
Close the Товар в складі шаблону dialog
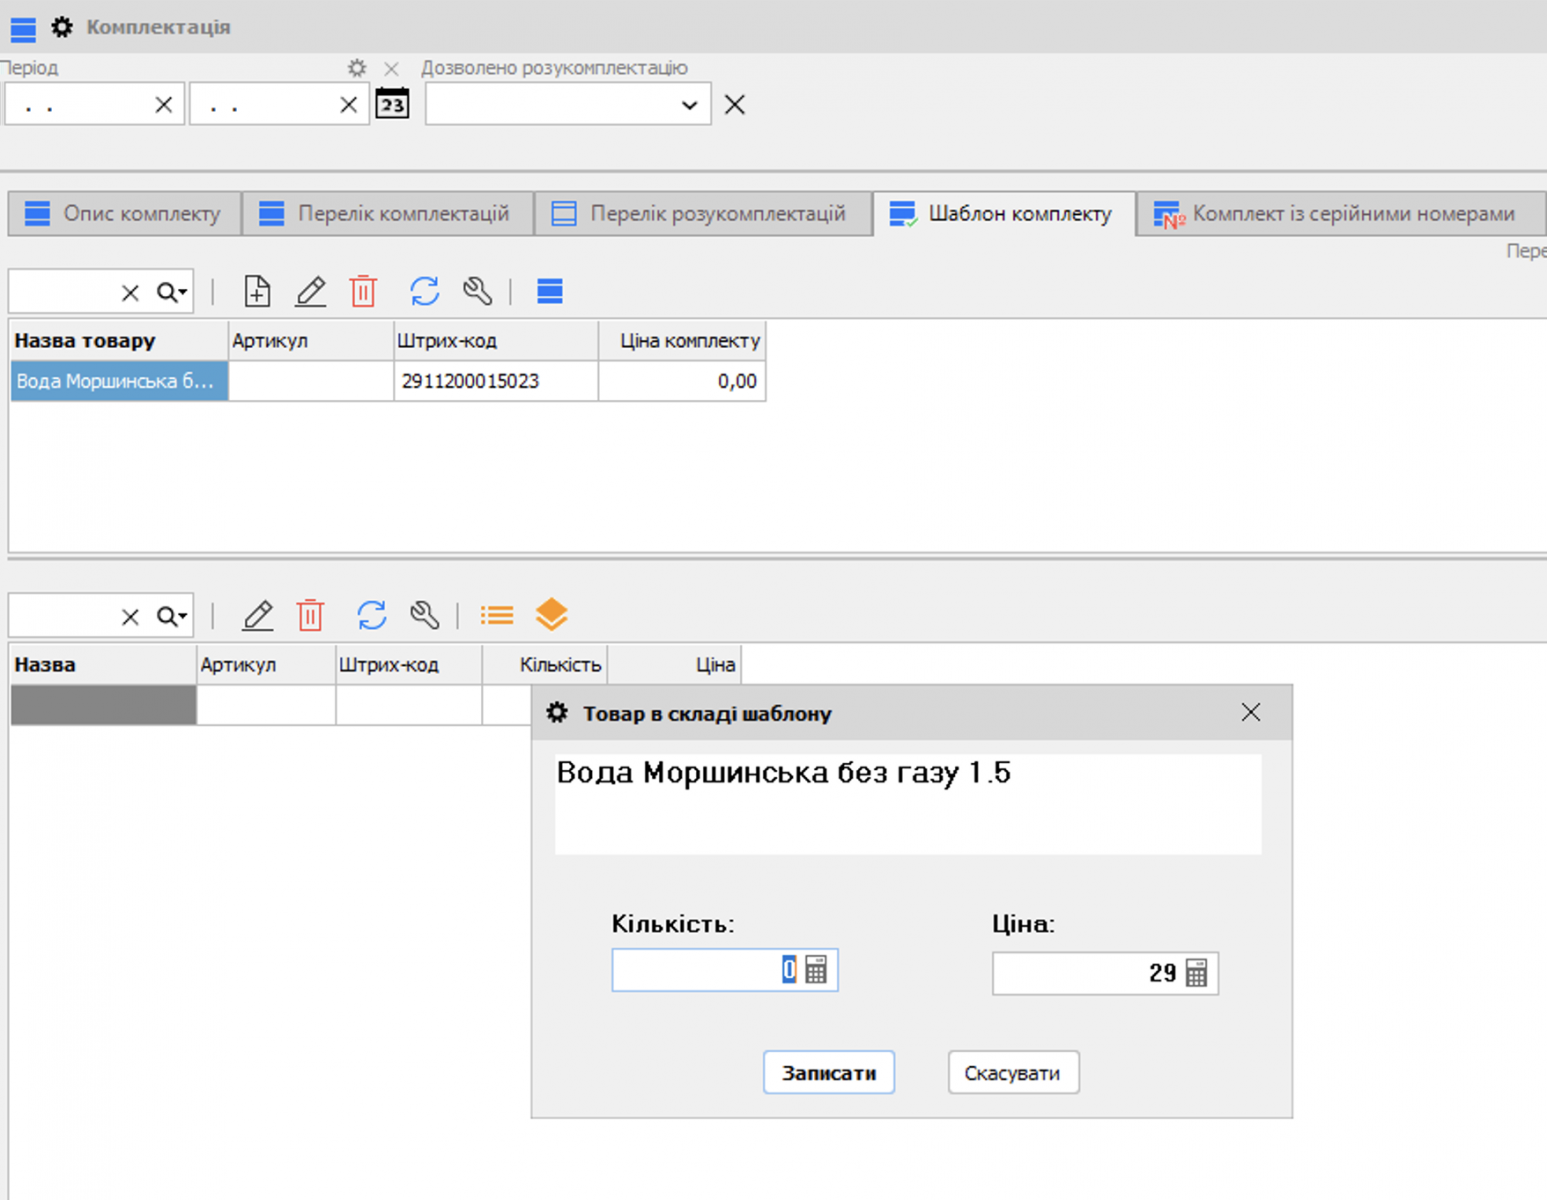pyautogui.click(x=1250, y=712)
